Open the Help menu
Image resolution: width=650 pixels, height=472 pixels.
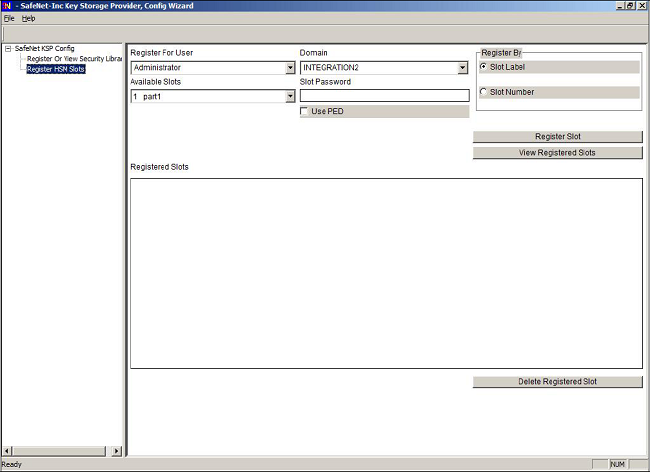tap(28, 18)
